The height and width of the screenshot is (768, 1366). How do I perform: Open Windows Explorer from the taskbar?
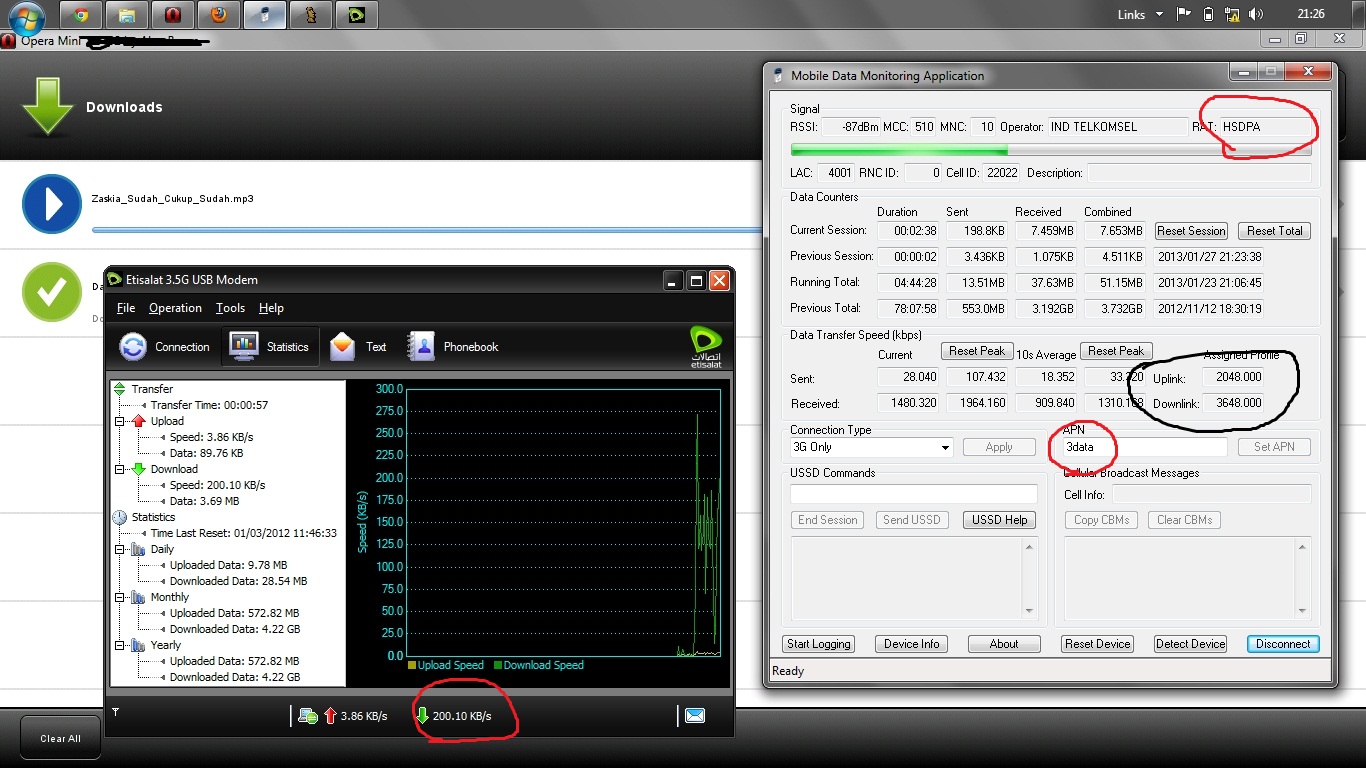(127, 15)
